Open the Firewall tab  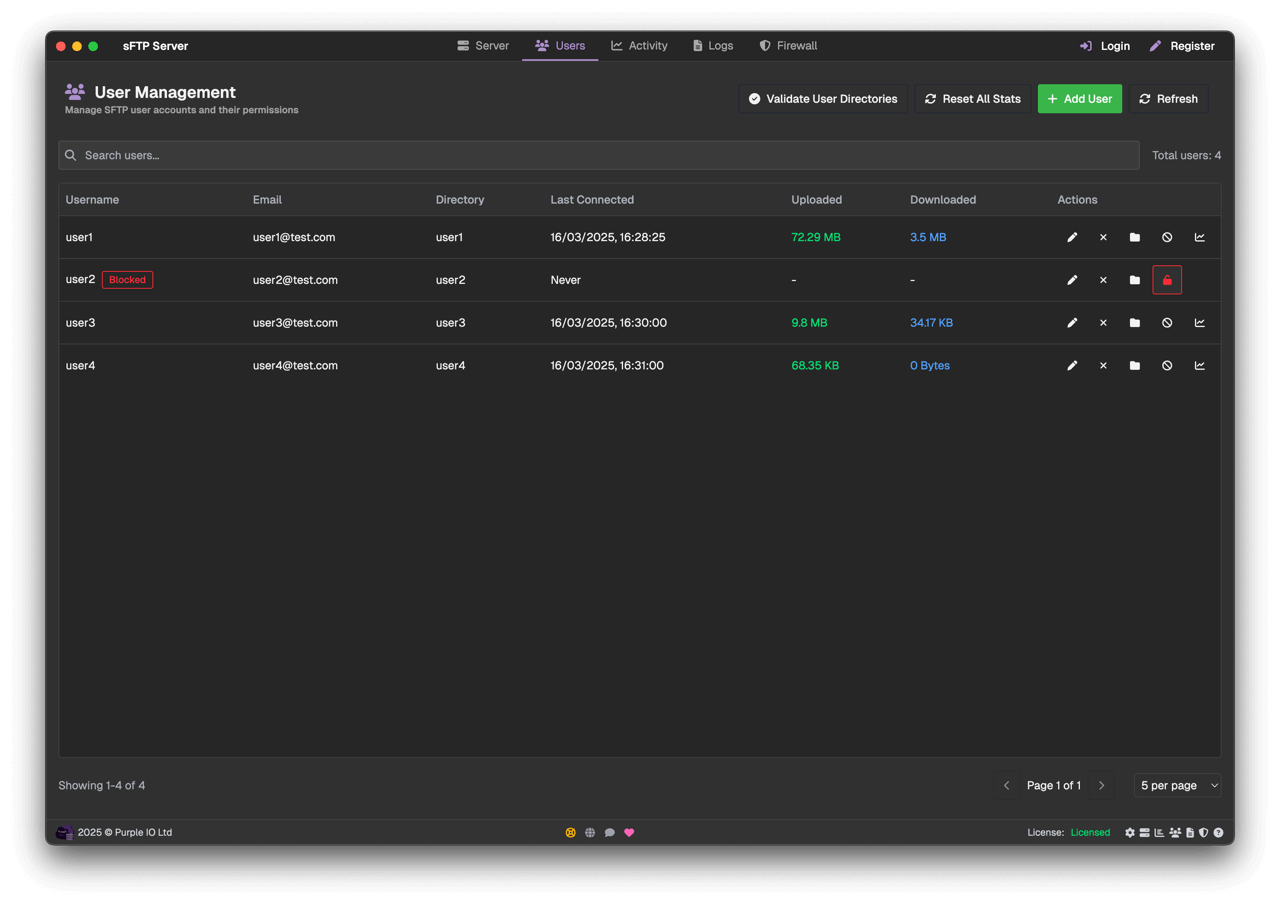click(788, 46)
